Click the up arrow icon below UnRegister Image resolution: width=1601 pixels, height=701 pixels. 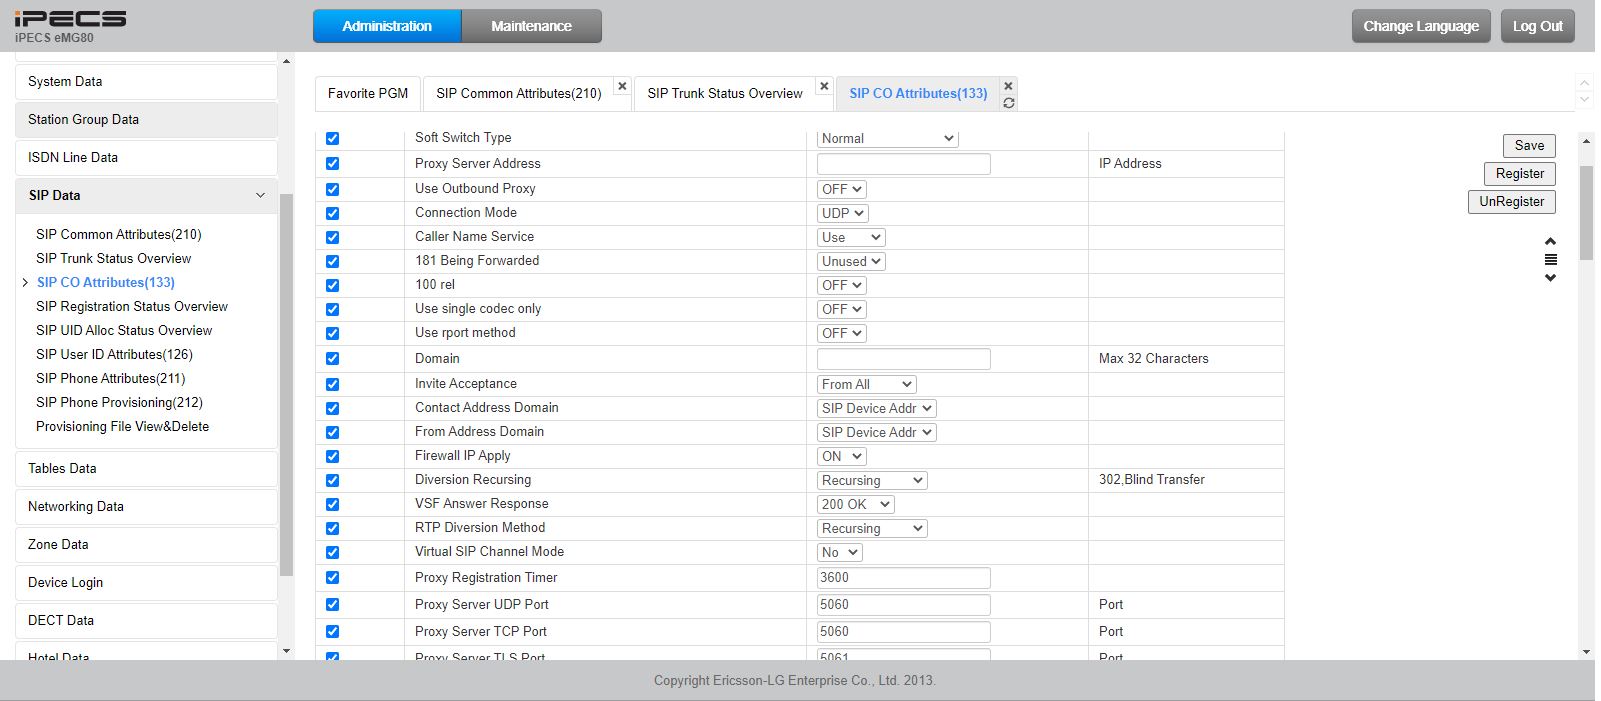click(x=1550, y=241)
